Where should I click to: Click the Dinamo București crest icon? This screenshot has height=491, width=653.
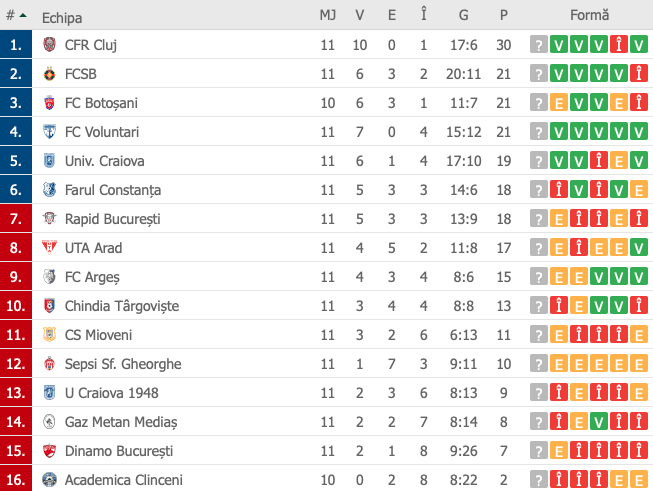click(x=50, y=451)
